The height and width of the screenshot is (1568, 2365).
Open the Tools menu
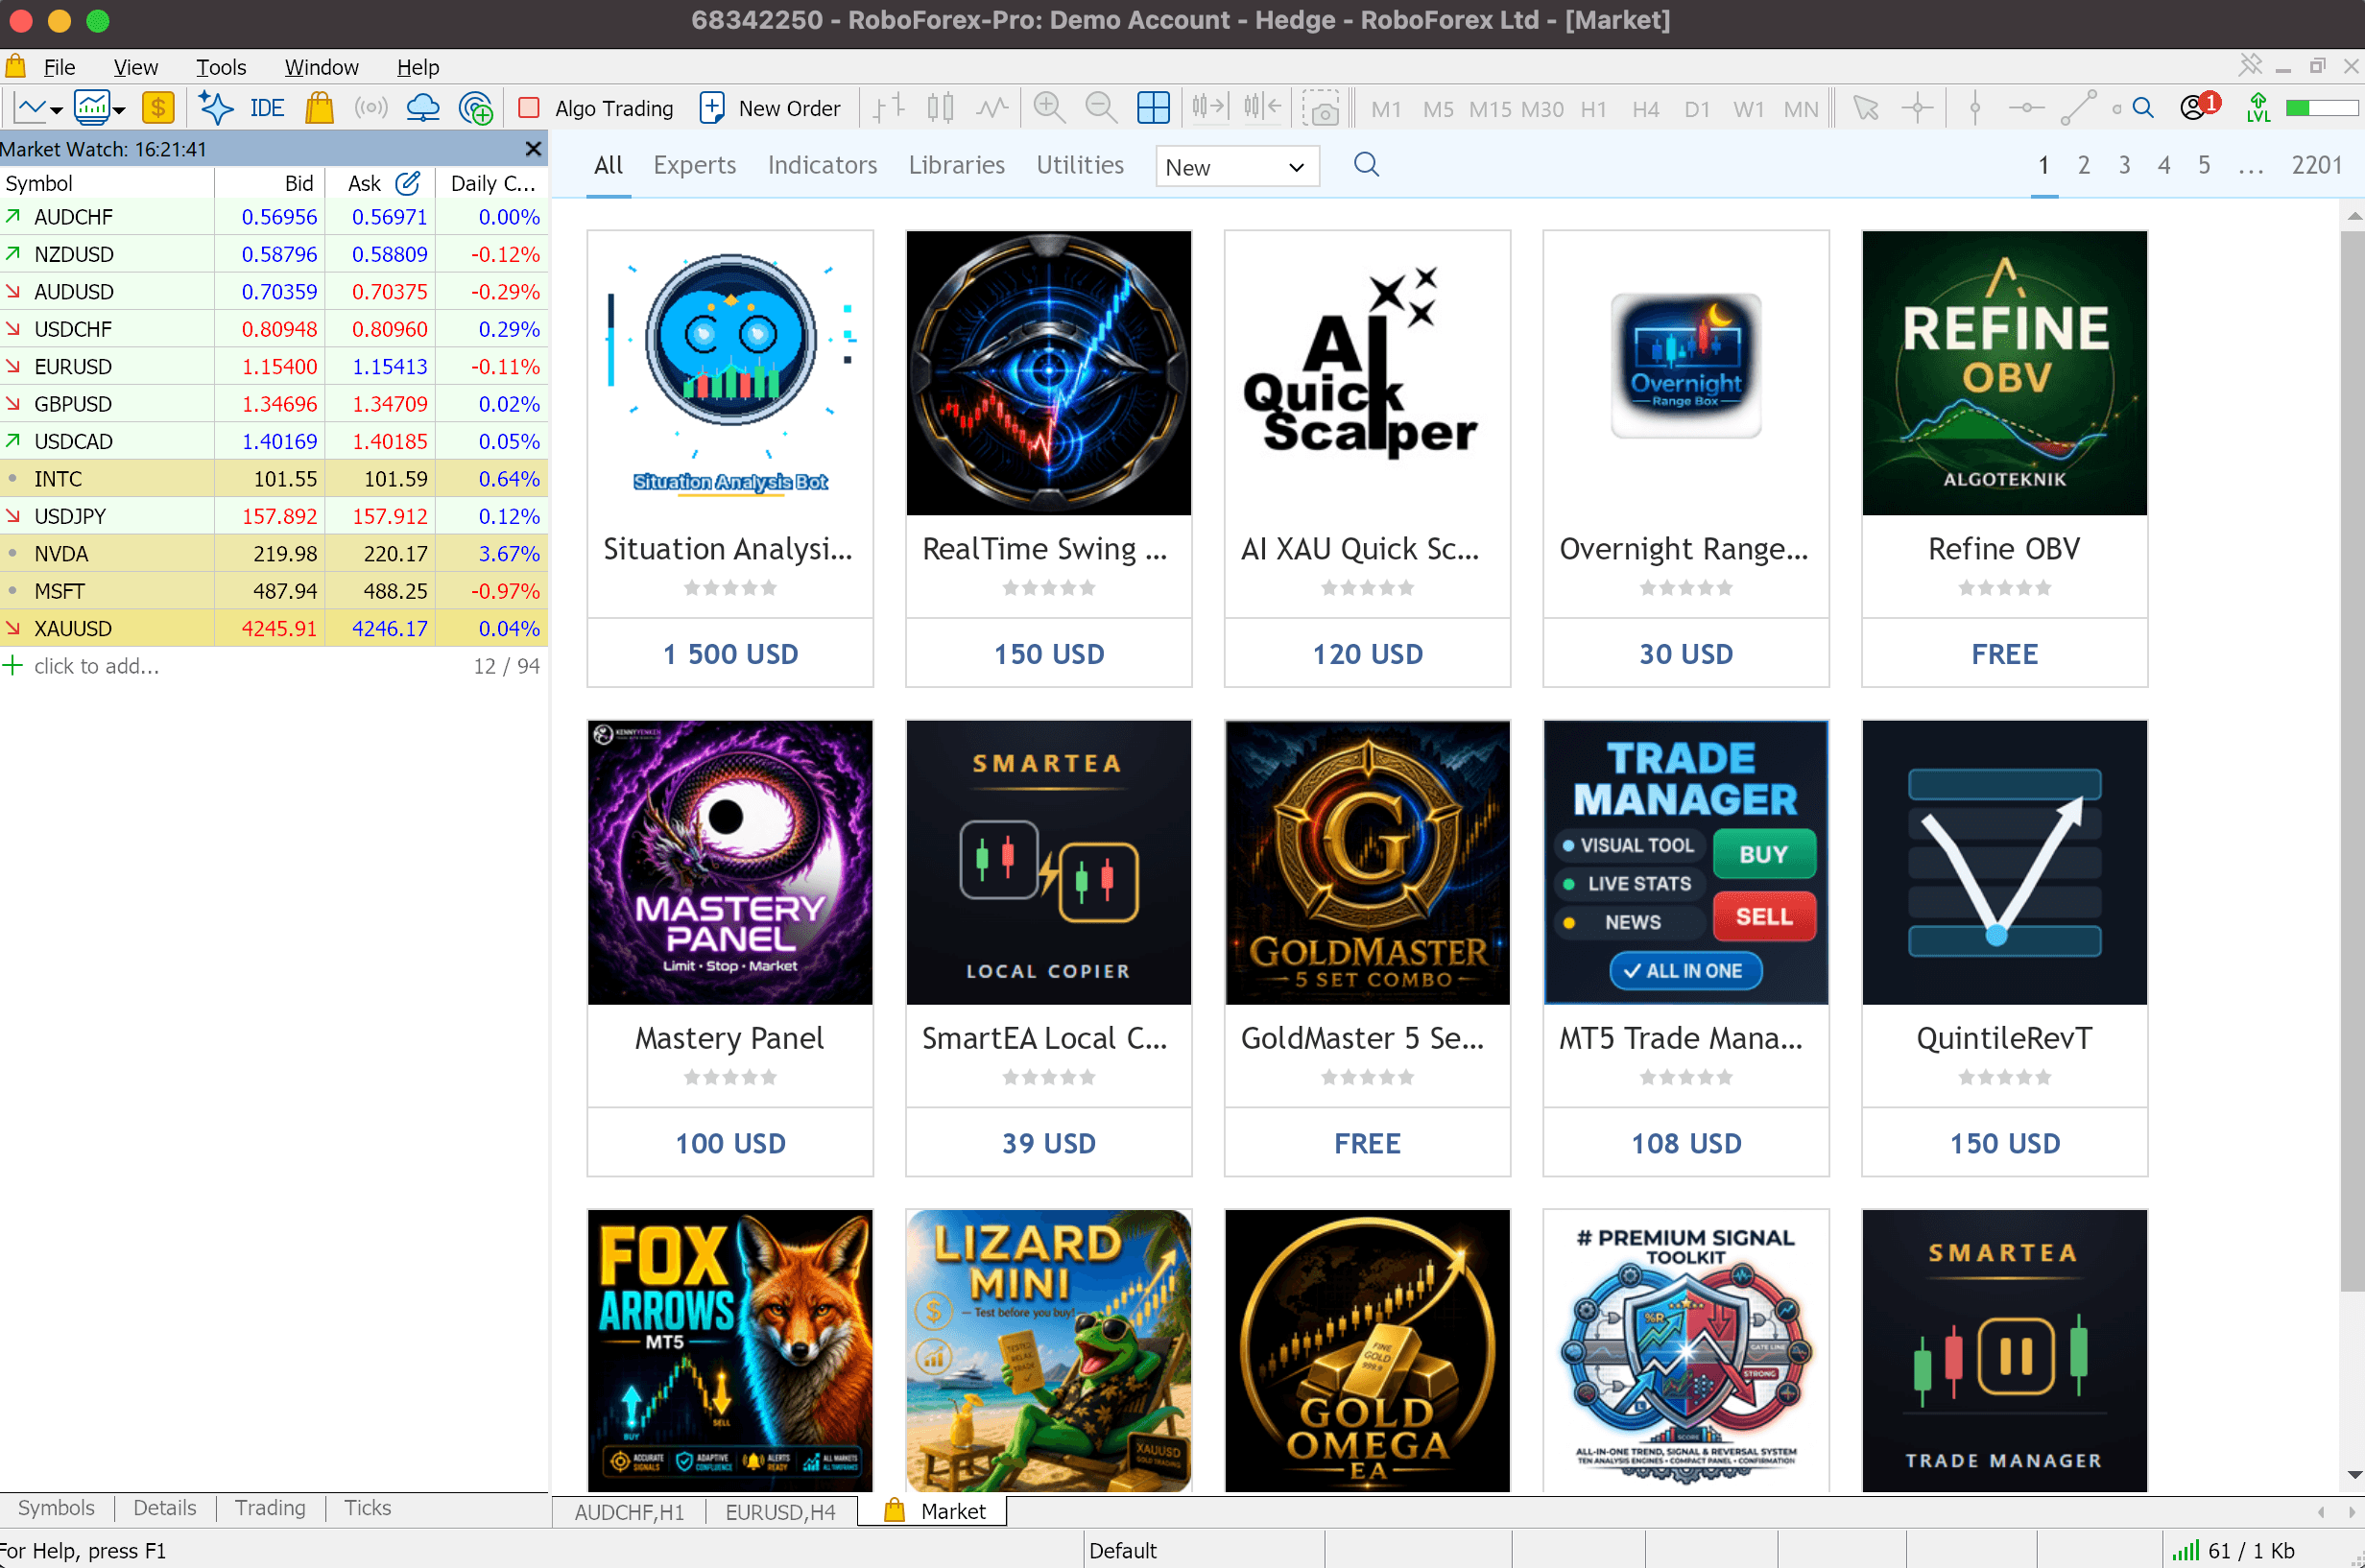coord(221,67)
